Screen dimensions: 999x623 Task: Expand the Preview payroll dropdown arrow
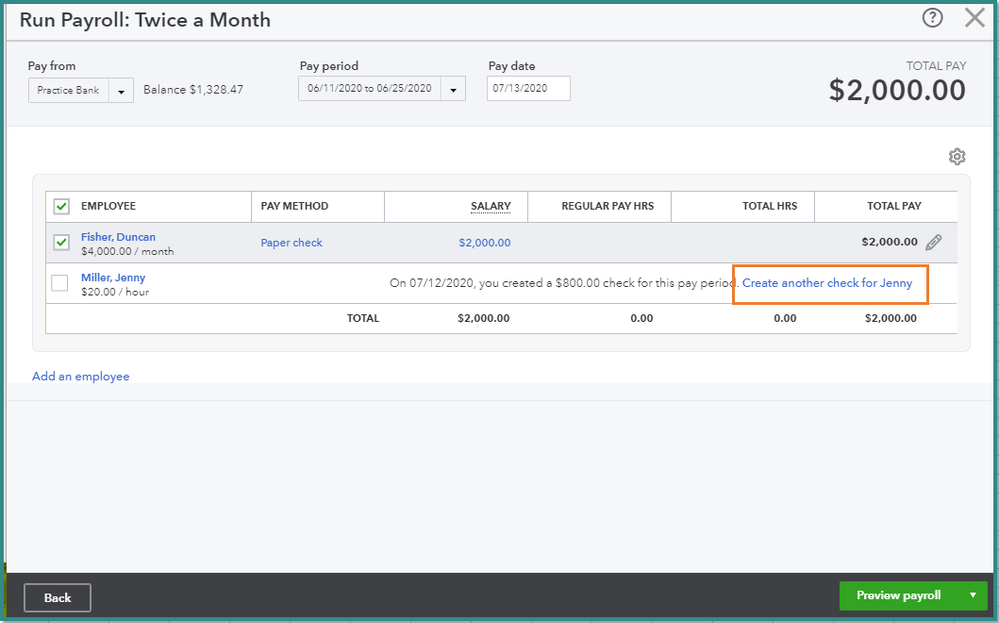[972, 596]
